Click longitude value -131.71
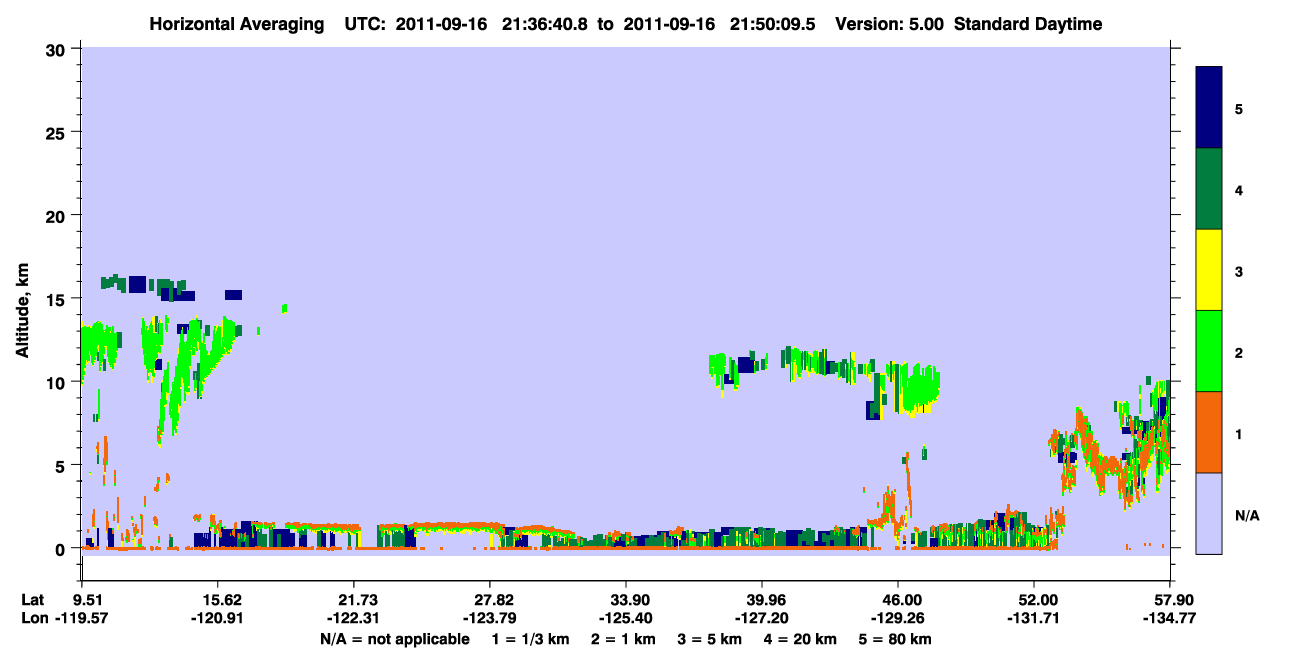Image resolution: width=1300 pixels, height=667 pixels. pos(1034,618)
